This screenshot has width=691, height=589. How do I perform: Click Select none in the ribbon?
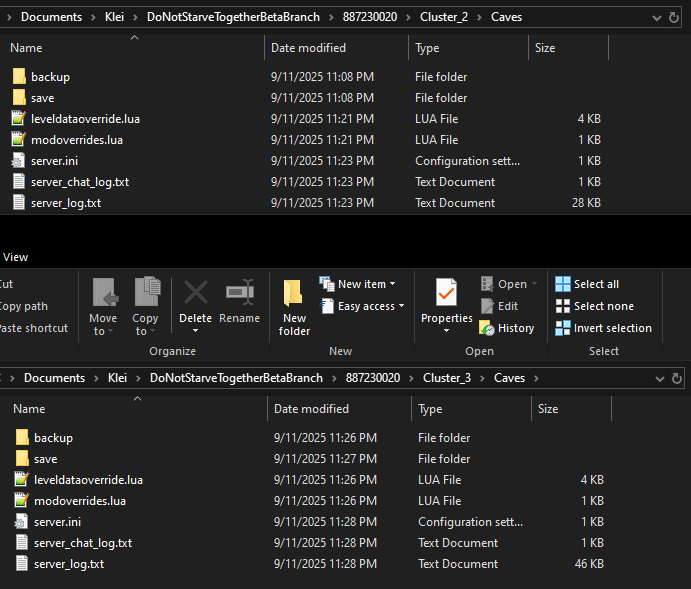pyautogui.click(x=593, y=306)
